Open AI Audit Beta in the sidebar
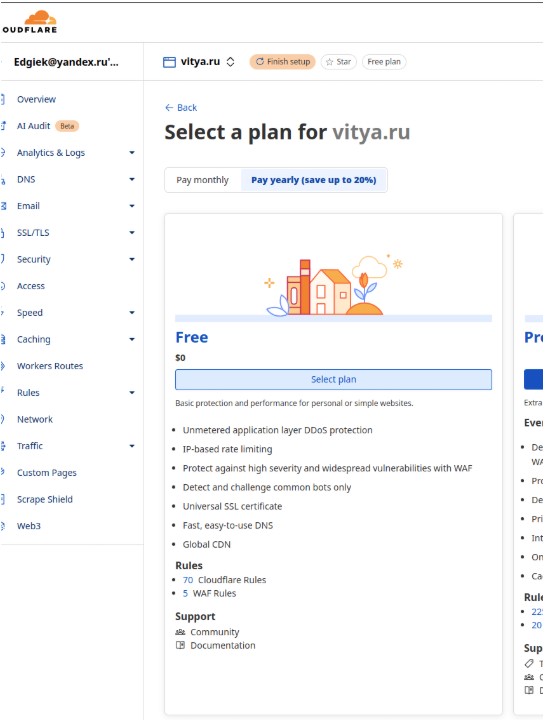The width and height of the screenshot is (545, 720). [47, 126]
